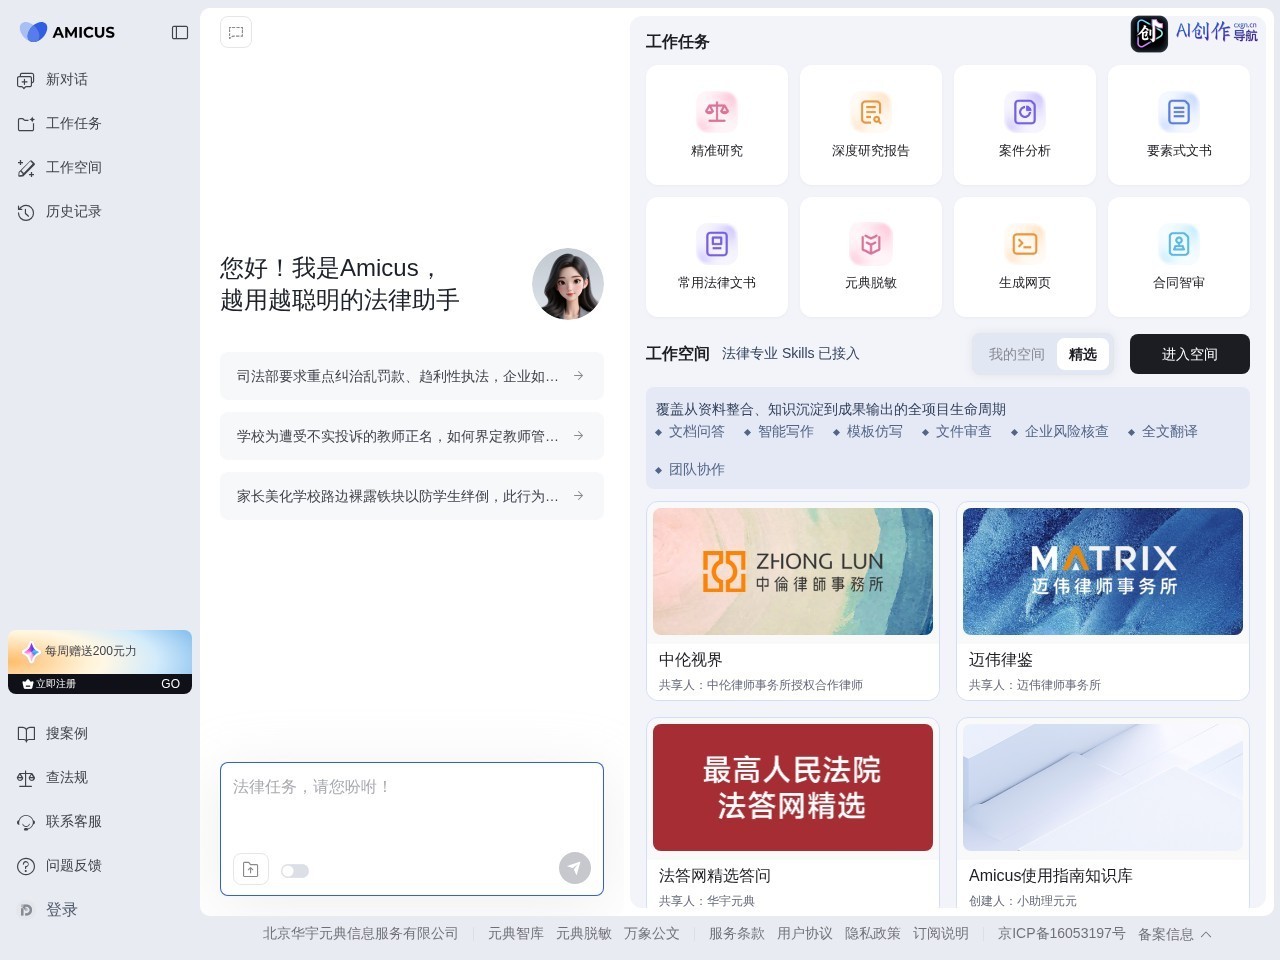Screen dimensions: 1280x960
Task: Open the 元典脱敏 footer link
Action: (x=584, y=933)
